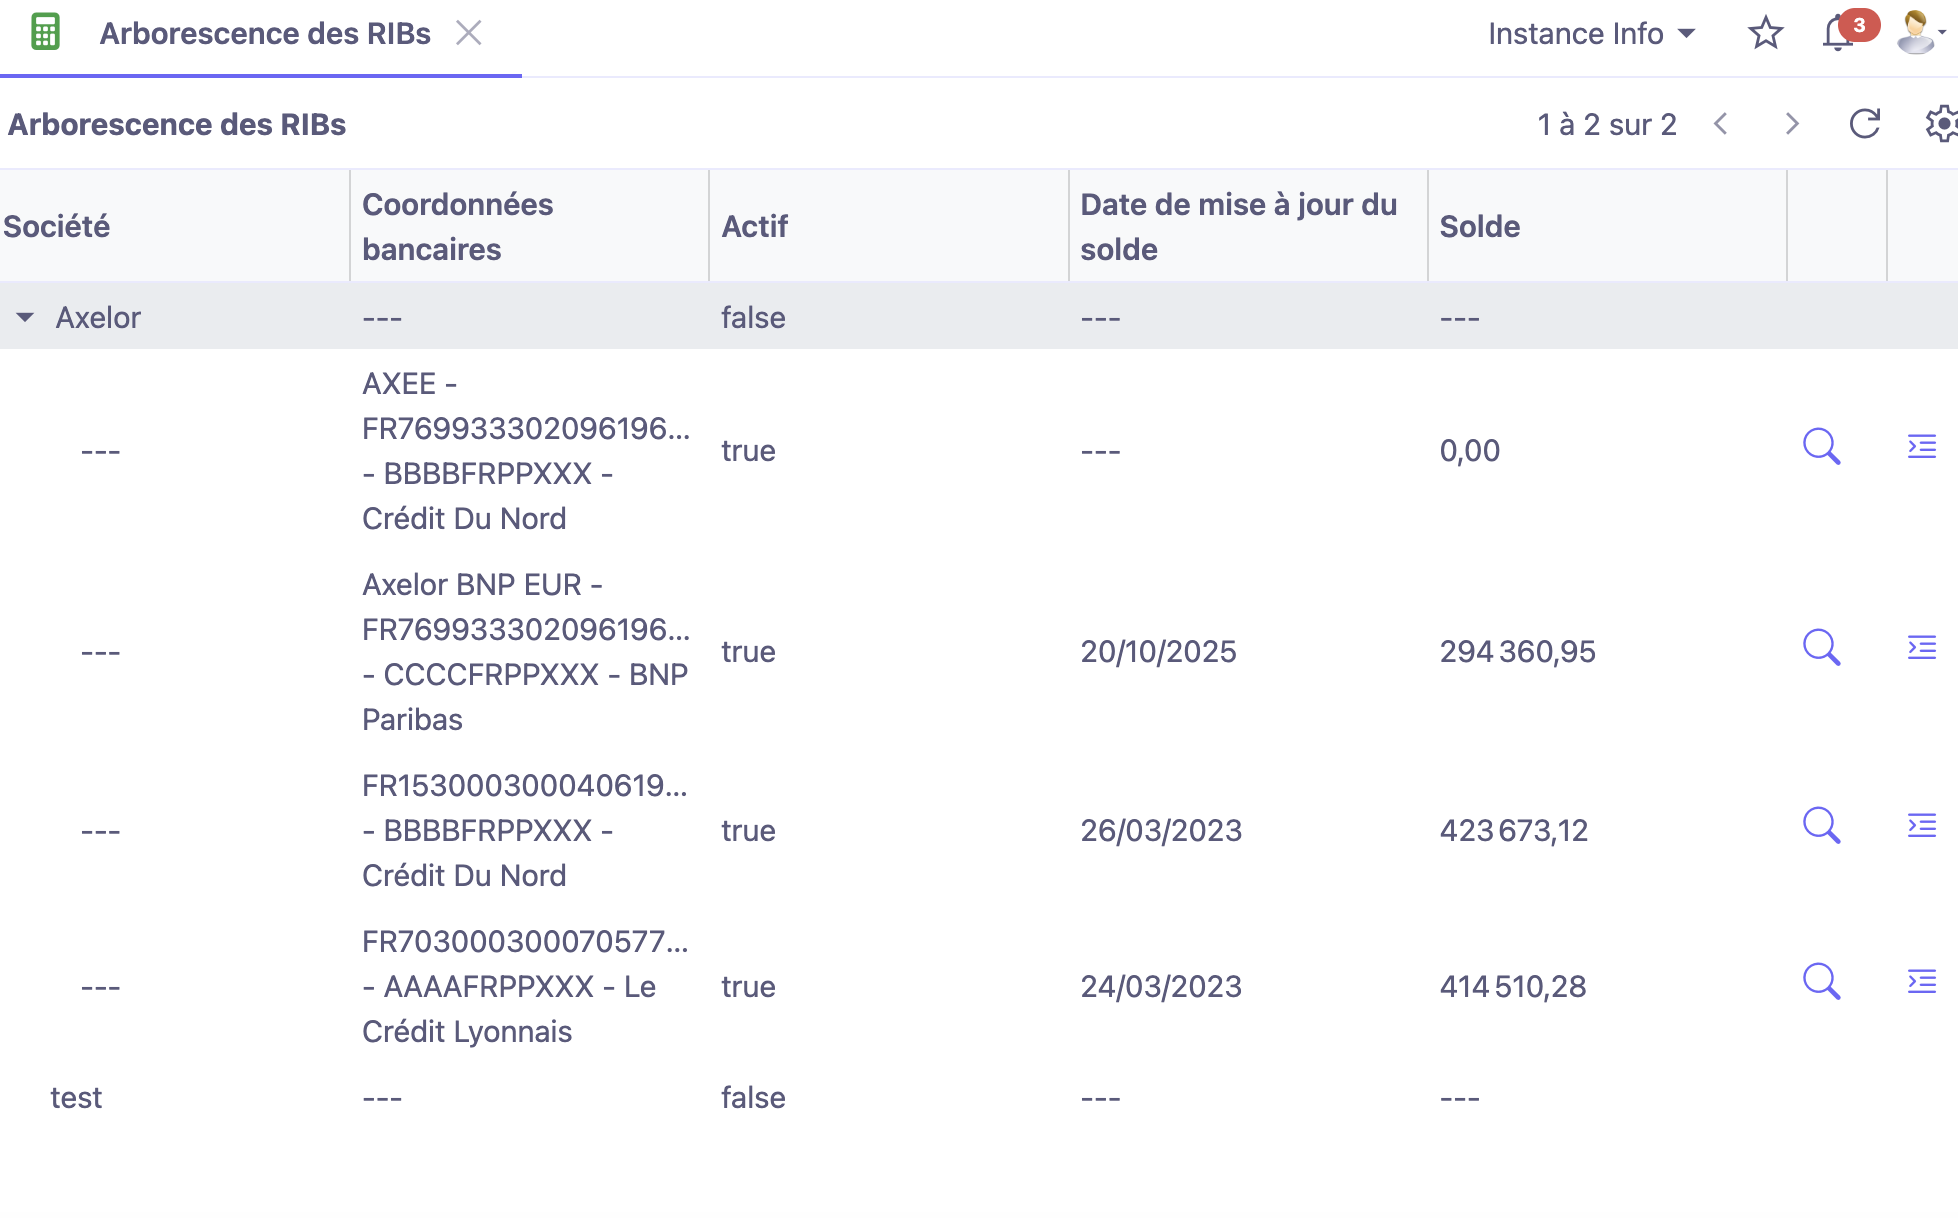Sort by the Solde column header
1958x1218 pixels.
click(1480, 226)
